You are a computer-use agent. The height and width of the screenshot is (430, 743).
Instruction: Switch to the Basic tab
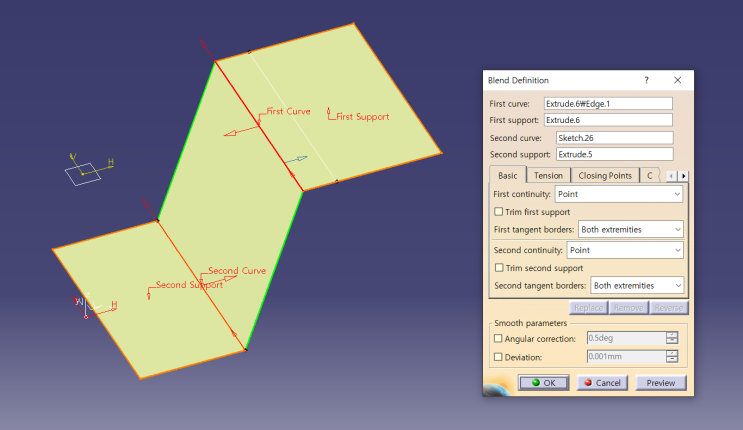(x=507, y=175)
